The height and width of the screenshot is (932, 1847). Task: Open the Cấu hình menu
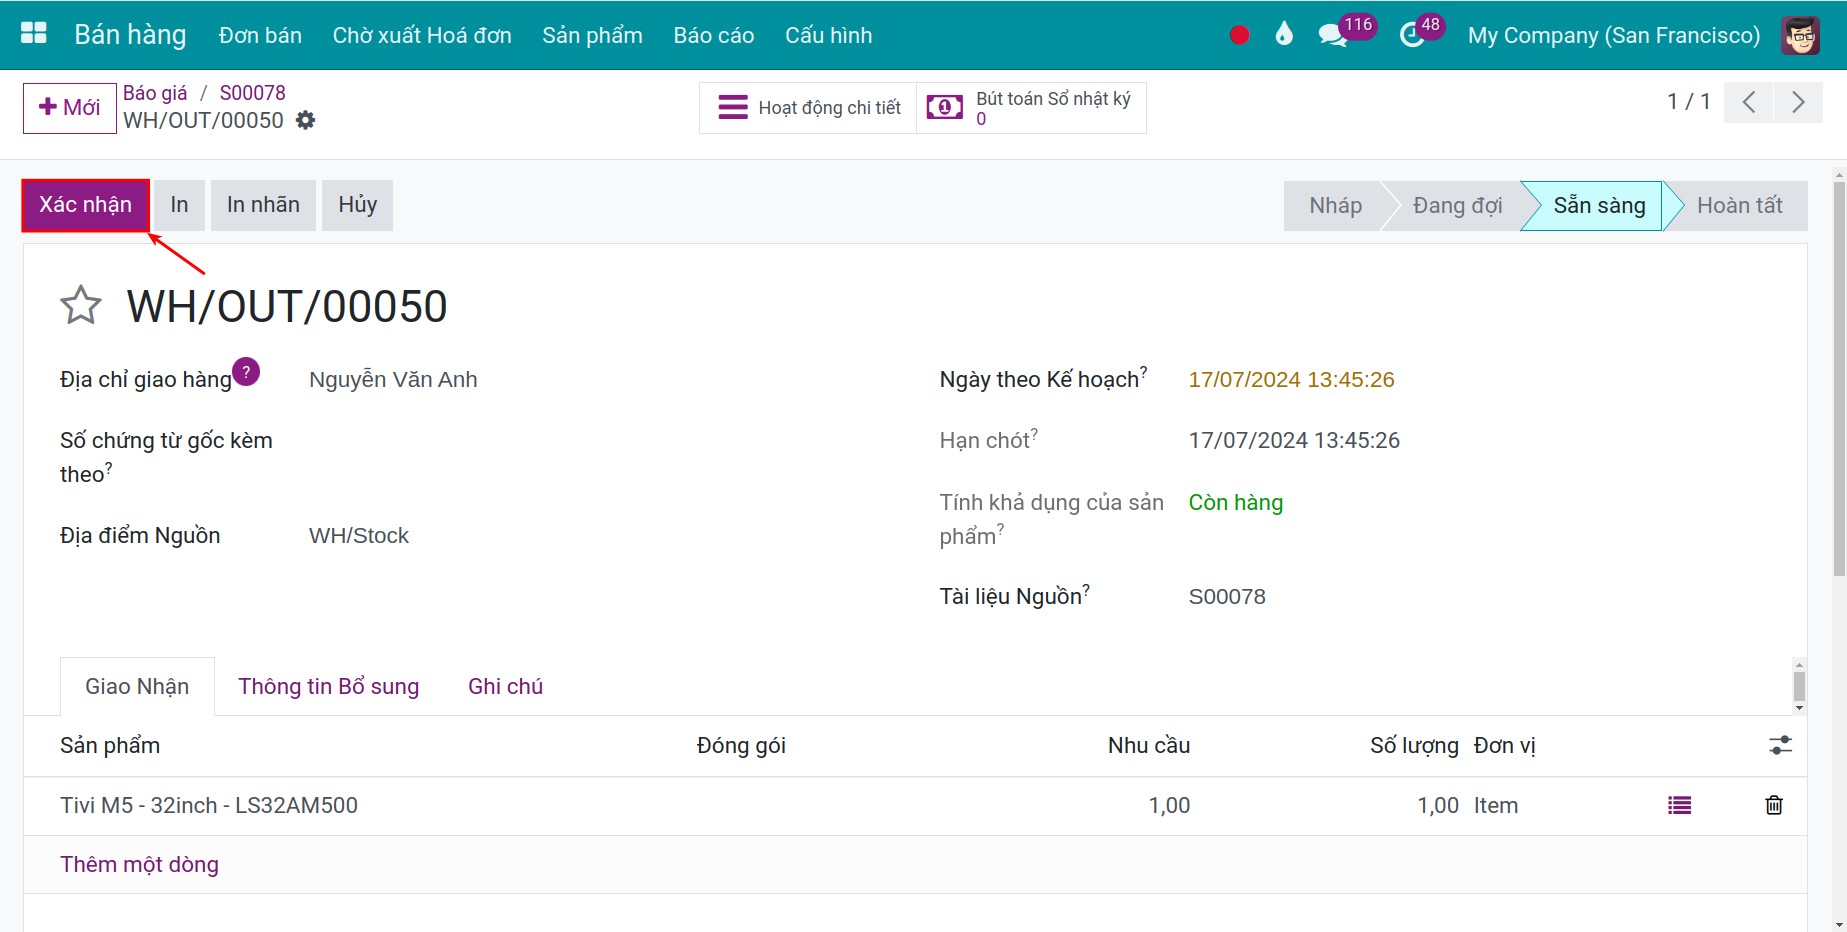click(x=828, y=35)
